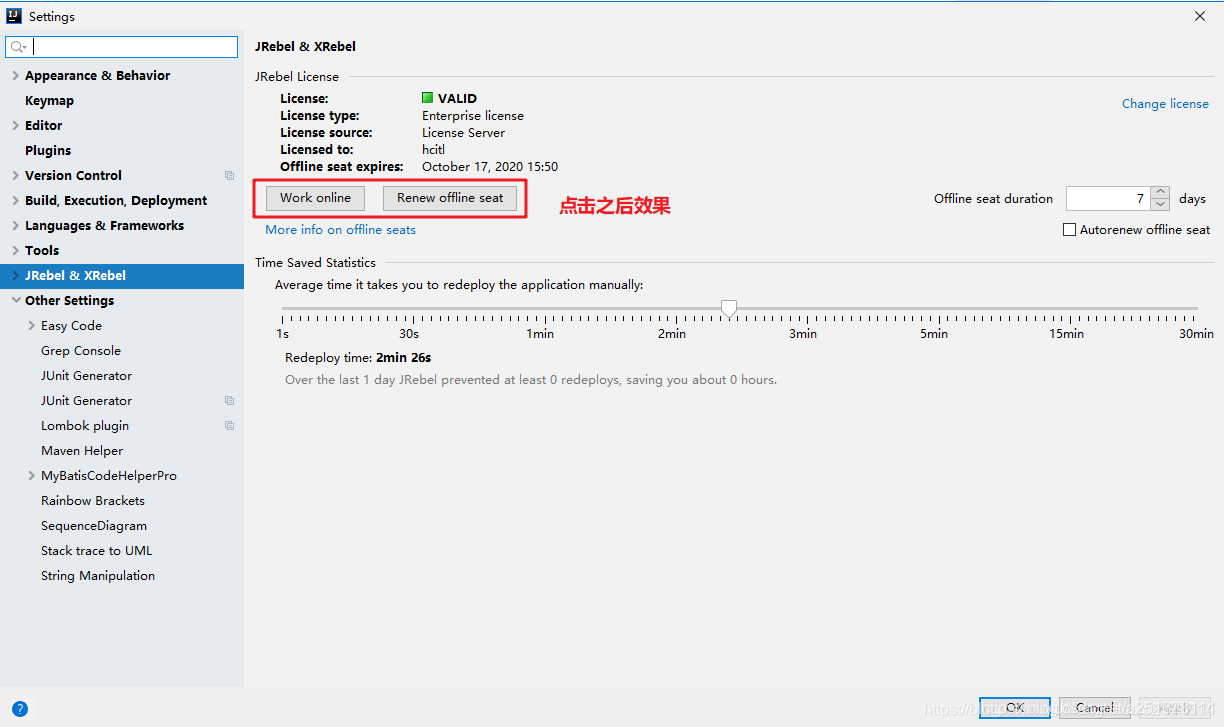Click the IntelliJ logo in the title bar
1224x727 pixels.
(15, 16)
